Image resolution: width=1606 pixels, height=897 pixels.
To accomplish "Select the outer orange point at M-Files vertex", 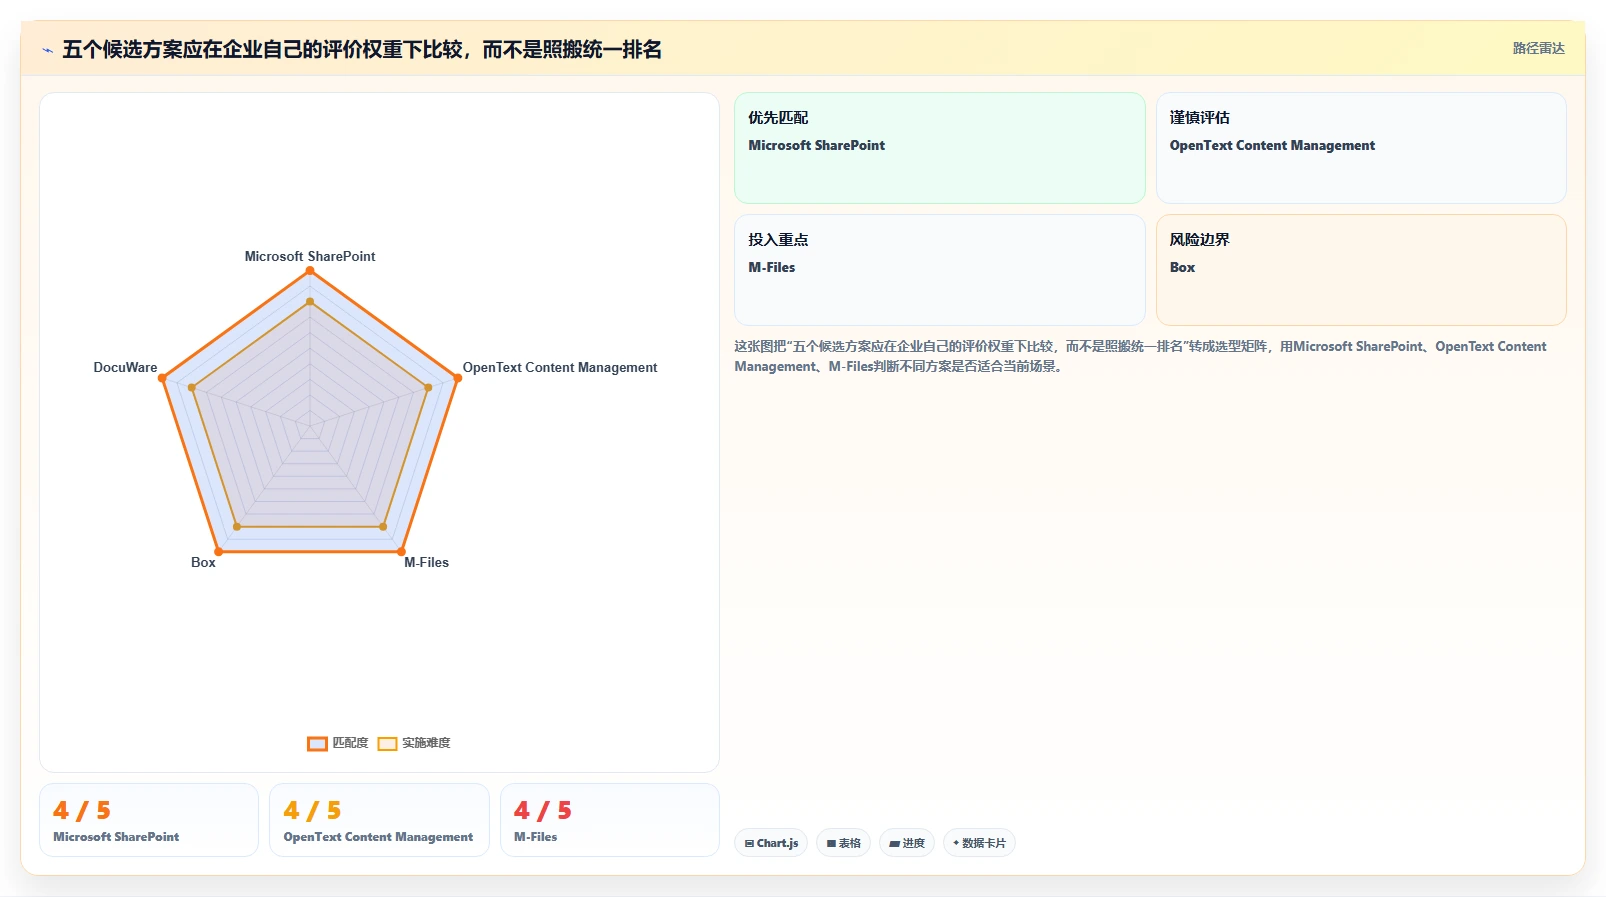I will (401, 552).
